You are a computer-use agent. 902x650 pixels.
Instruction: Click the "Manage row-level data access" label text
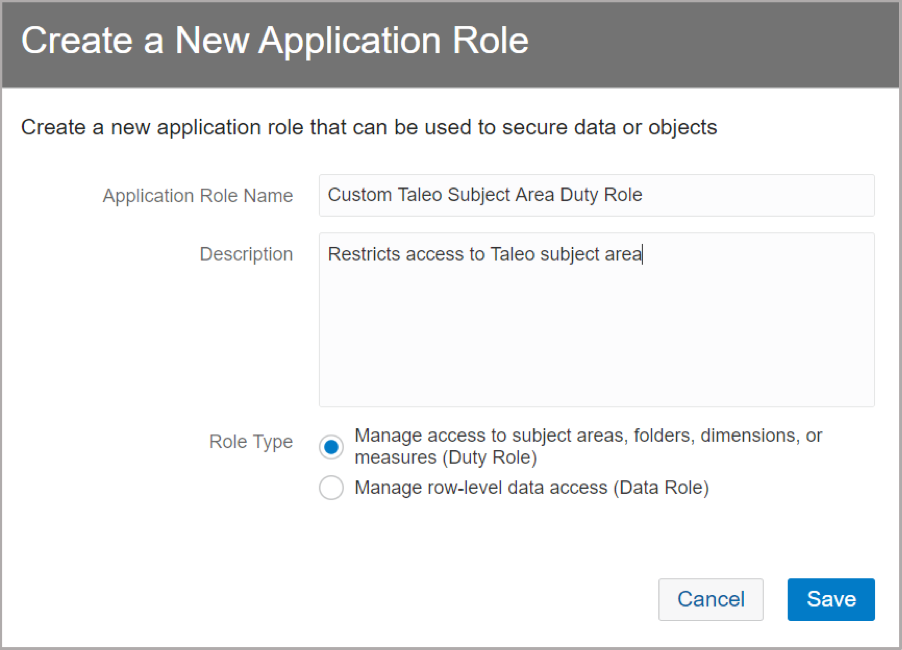(531, 488)
